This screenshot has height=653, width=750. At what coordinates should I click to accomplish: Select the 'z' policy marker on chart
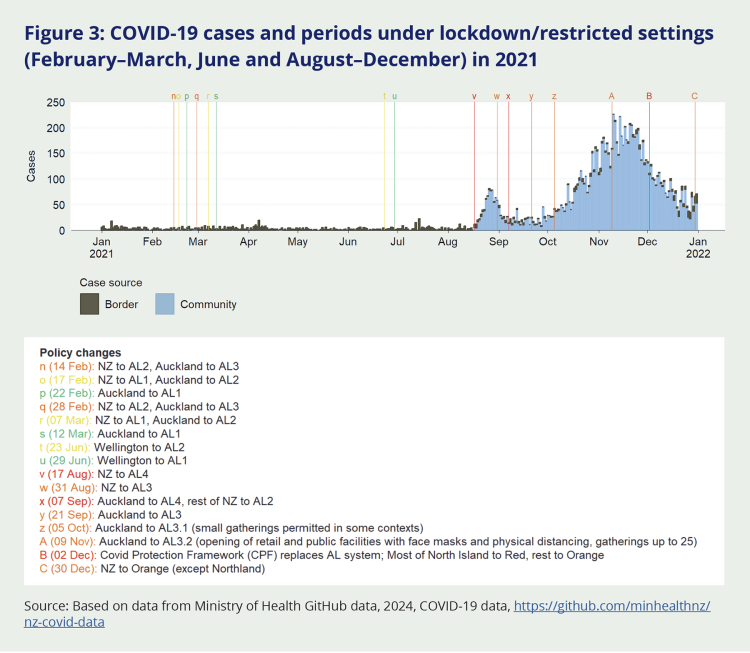[x=554, y=96]
